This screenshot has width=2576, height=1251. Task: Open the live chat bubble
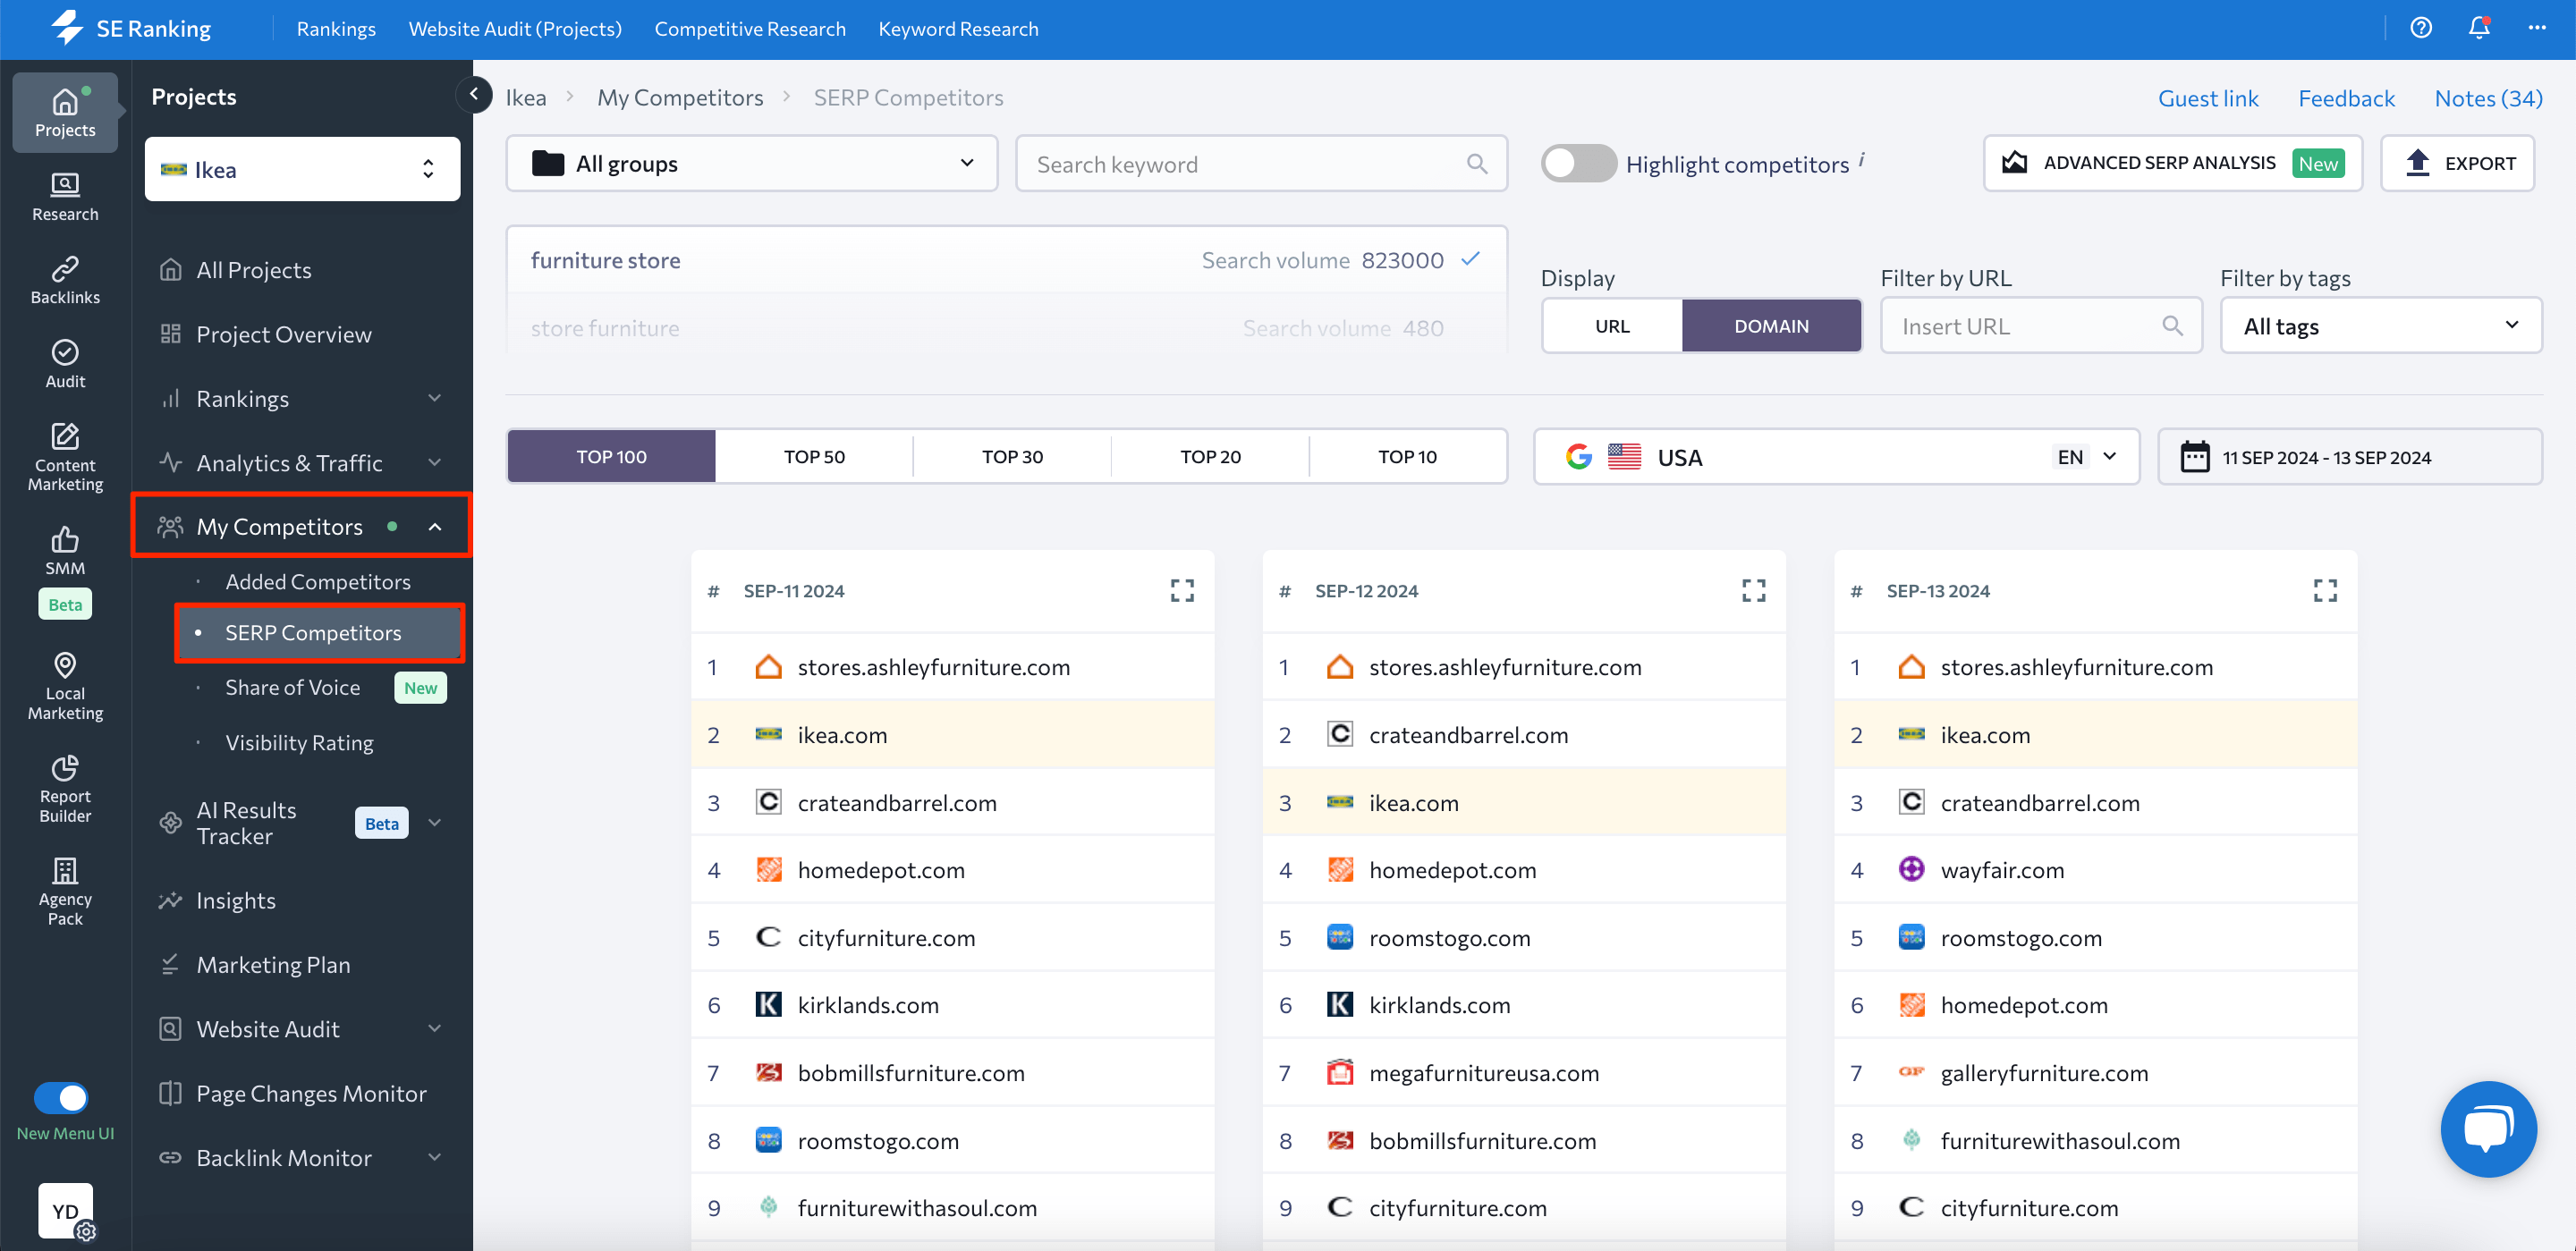pyautogui.click(x=2488, y=1128)
